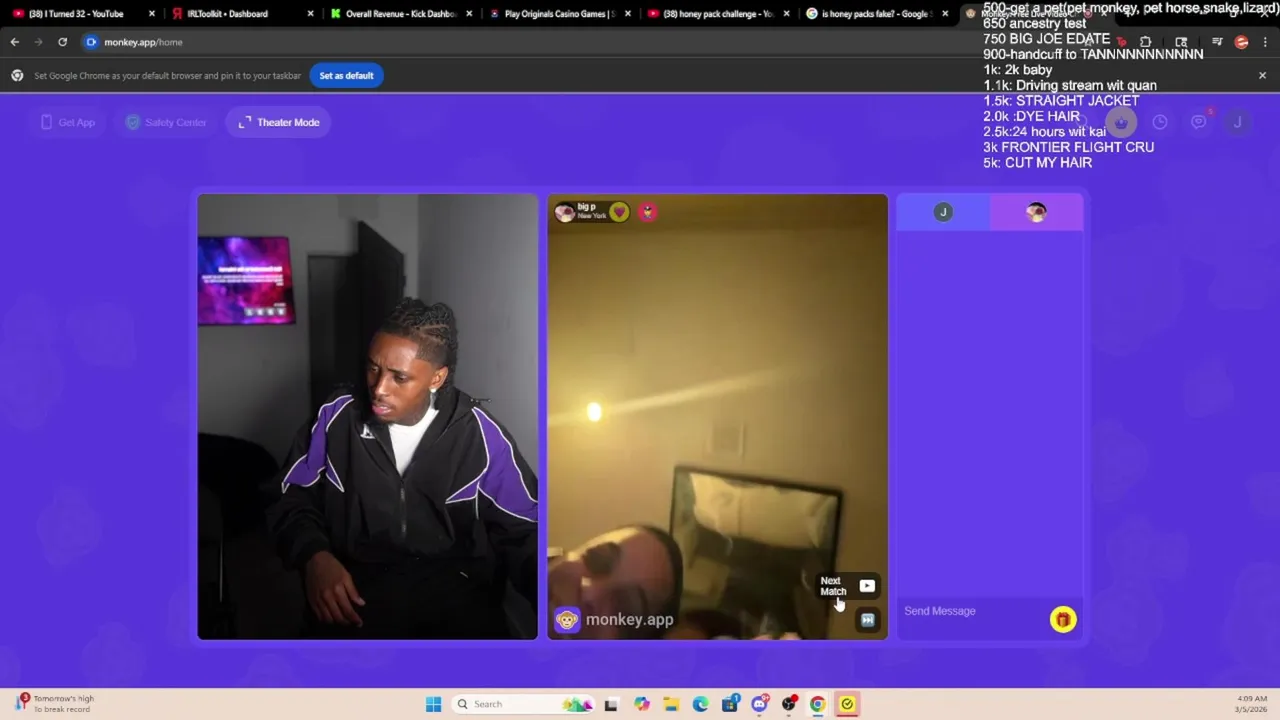Dismiss the default browser info bar
1280x720 pixels.
click(1262, 75)
